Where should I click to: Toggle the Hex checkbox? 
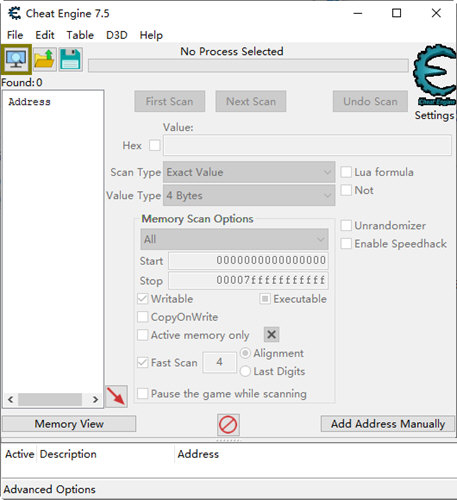(154, 145)
